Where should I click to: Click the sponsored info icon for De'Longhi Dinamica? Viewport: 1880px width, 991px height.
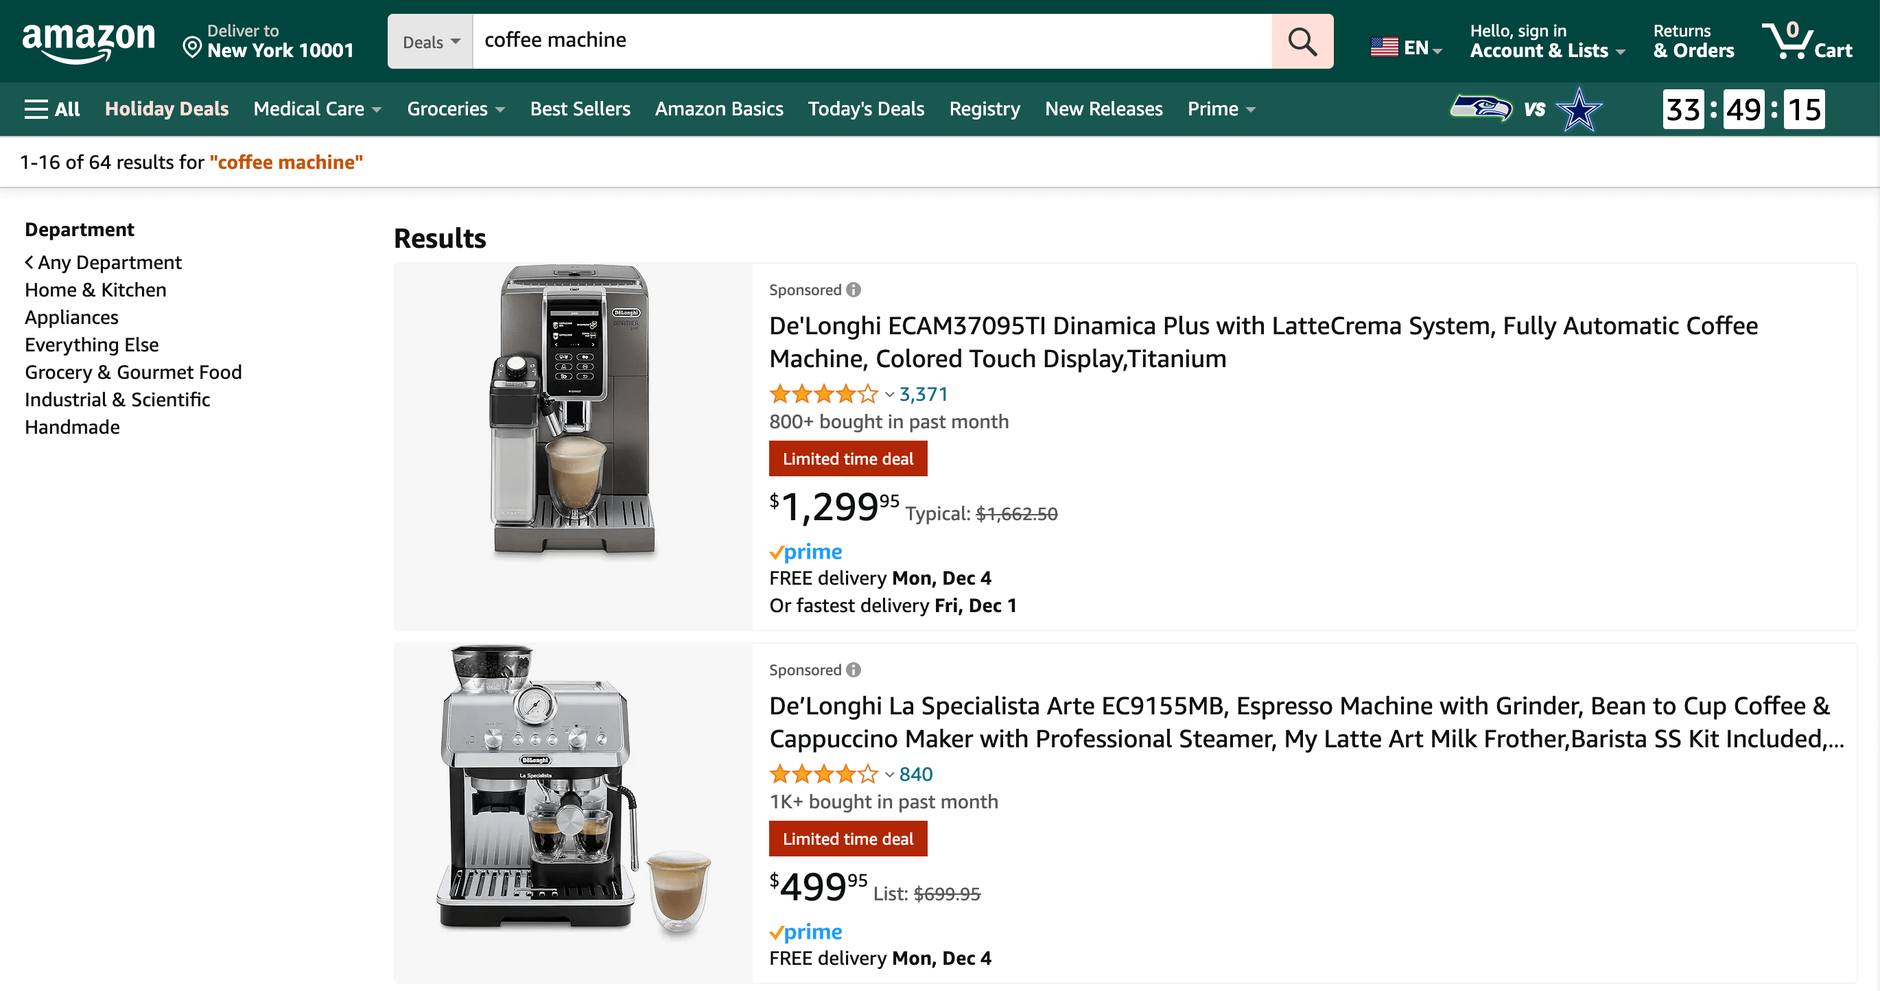[x=853, y=290]
